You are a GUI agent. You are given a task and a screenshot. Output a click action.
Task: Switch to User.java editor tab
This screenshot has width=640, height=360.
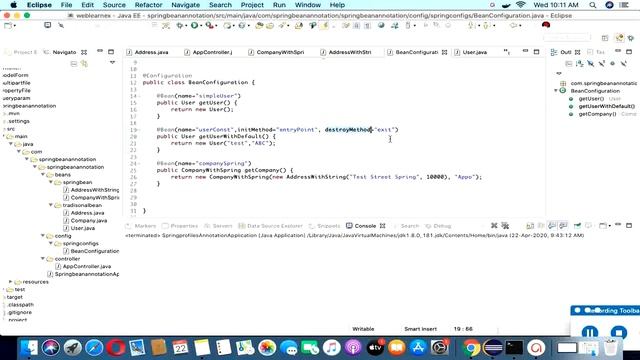475,52
